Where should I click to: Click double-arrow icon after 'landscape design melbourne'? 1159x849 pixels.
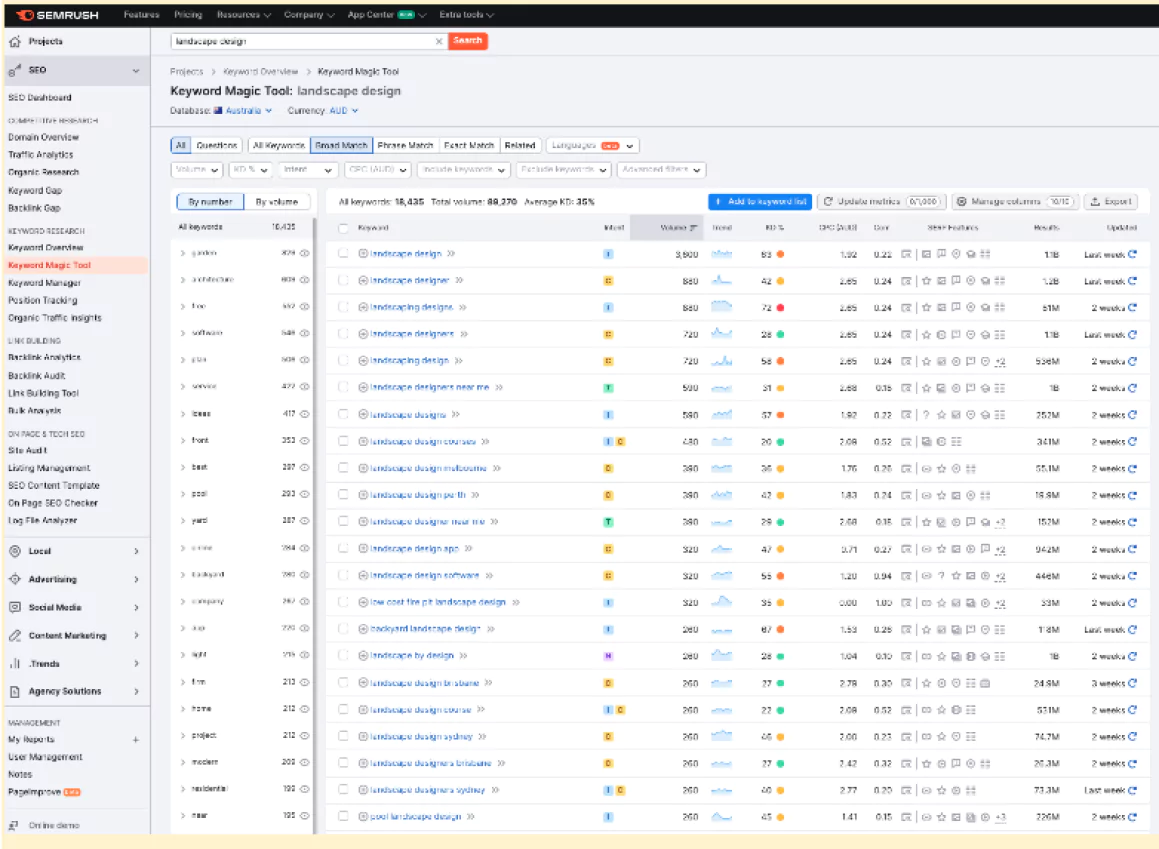pos(497,468)
